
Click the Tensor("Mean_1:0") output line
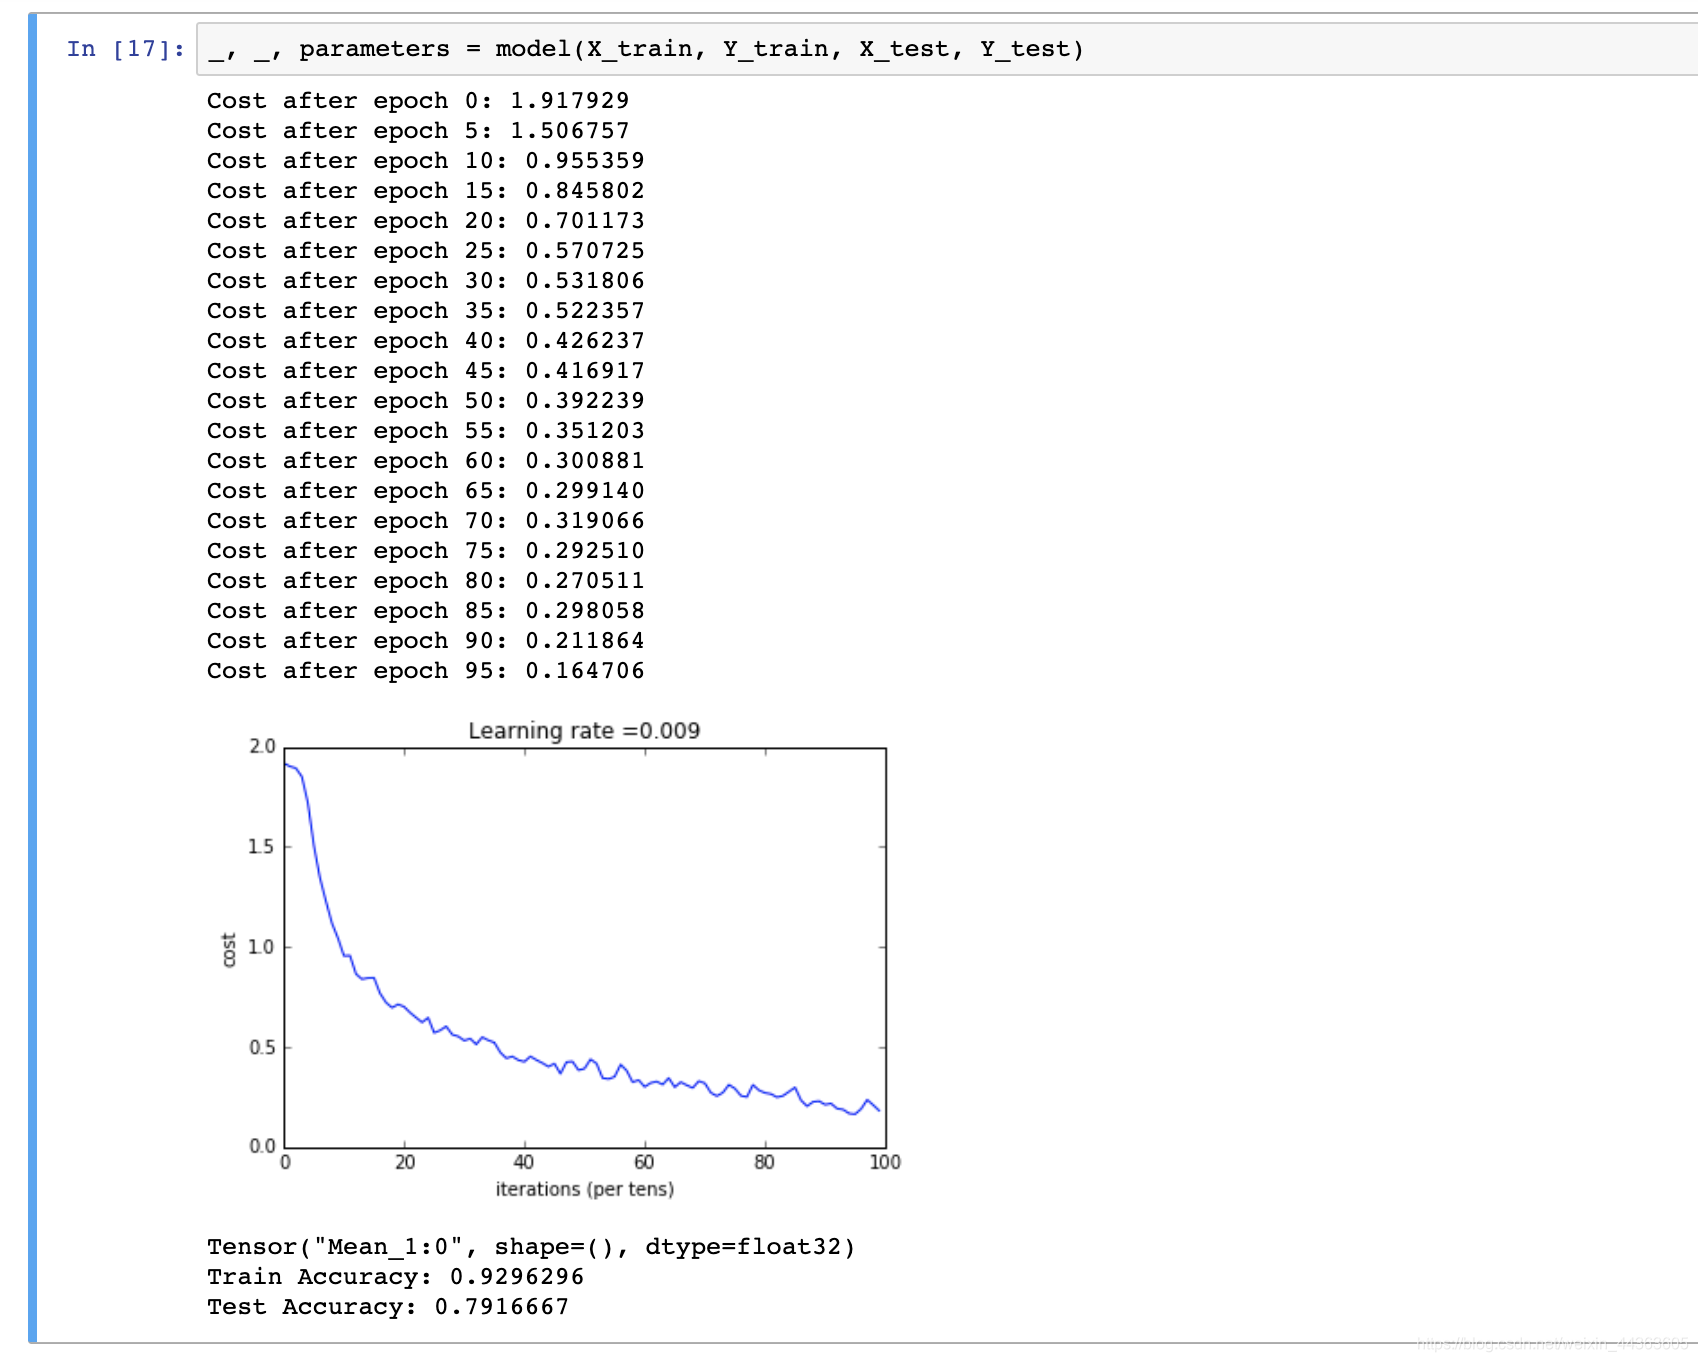(531, 1247)
